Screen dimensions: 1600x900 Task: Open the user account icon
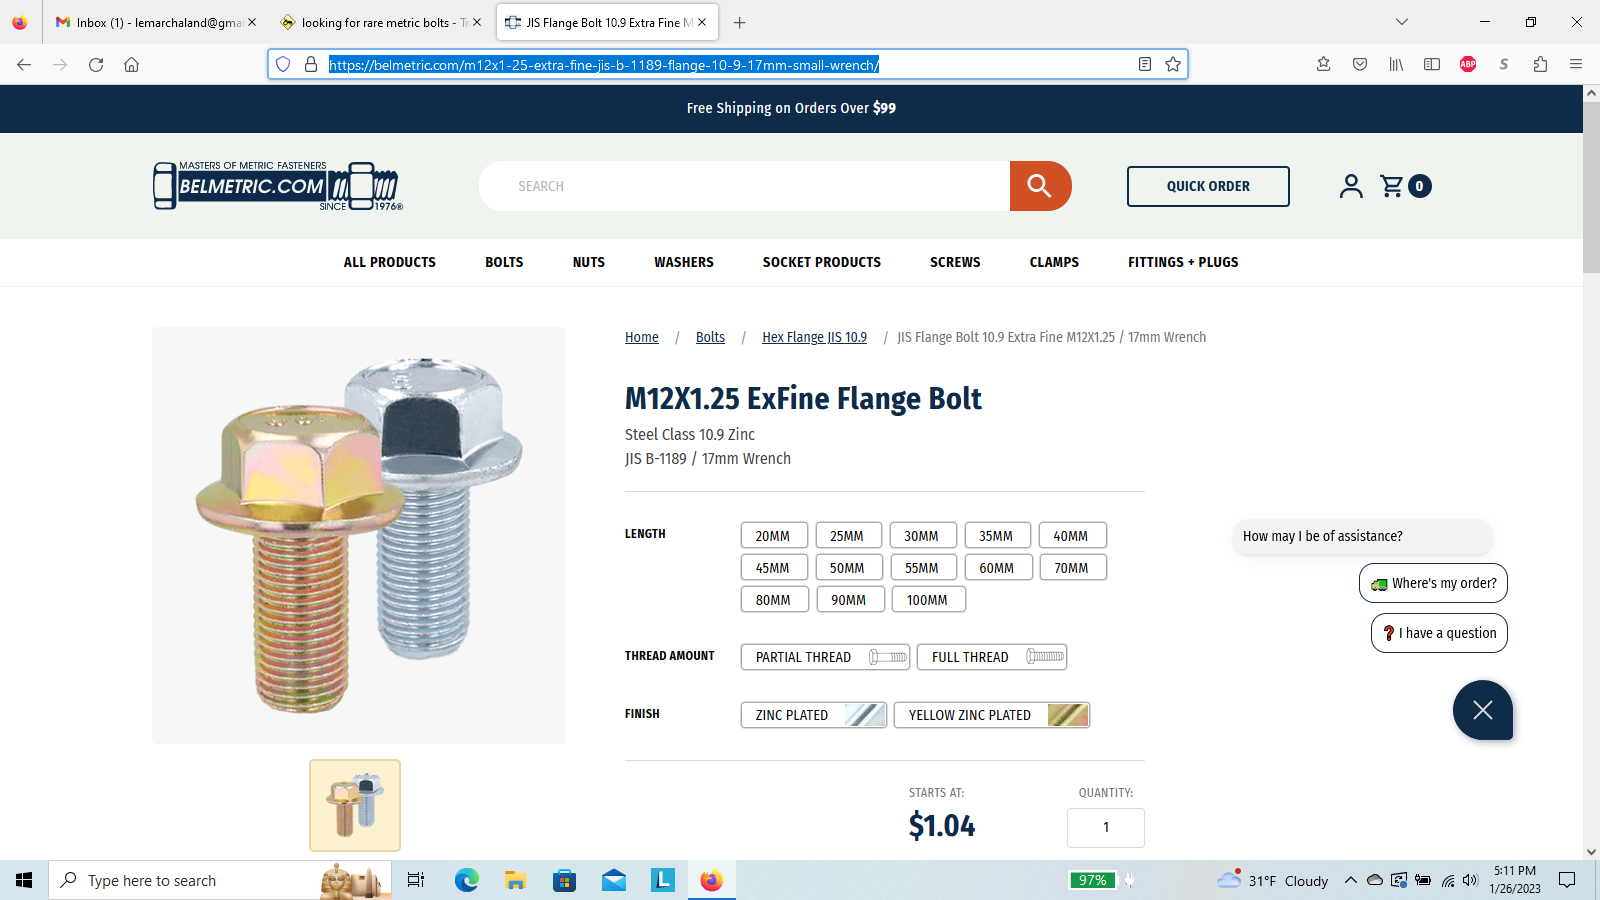tap(1351, 186)
